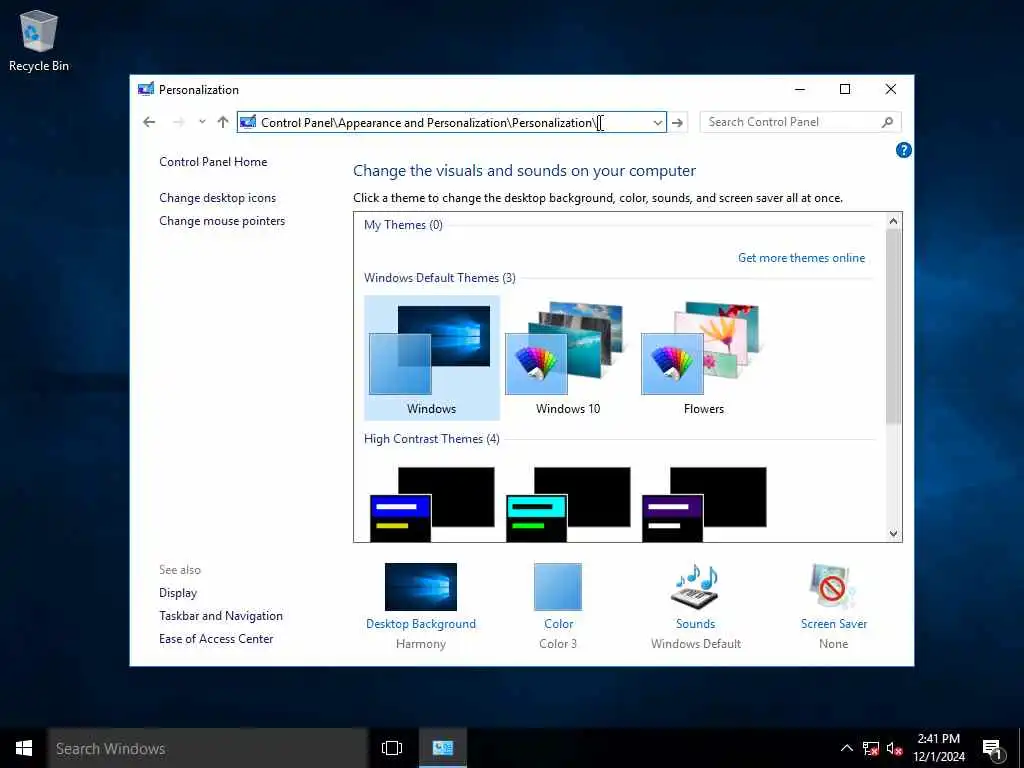Click the theme list scroll down arrow
The height and width of the screenshot is (768, 1024).
point(893,534)
